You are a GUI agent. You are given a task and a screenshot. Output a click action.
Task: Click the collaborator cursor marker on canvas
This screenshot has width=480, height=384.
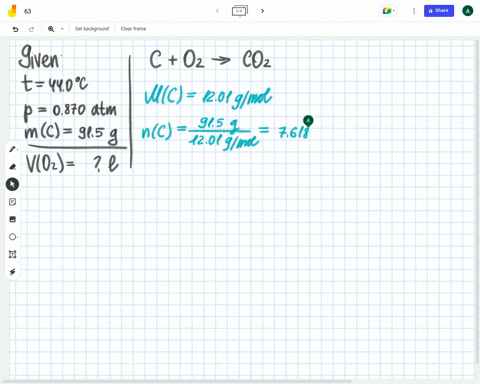click(308, 121)
